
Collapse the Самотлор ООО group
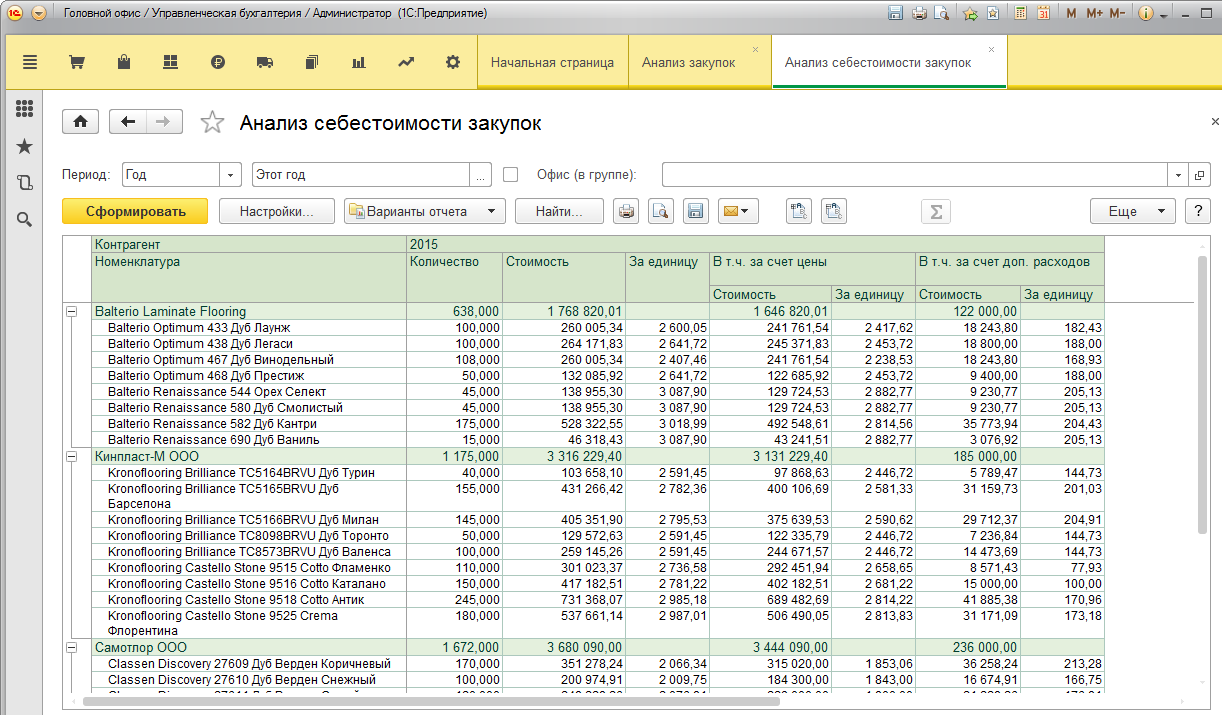pyautogui.click(x=71, y=647)
